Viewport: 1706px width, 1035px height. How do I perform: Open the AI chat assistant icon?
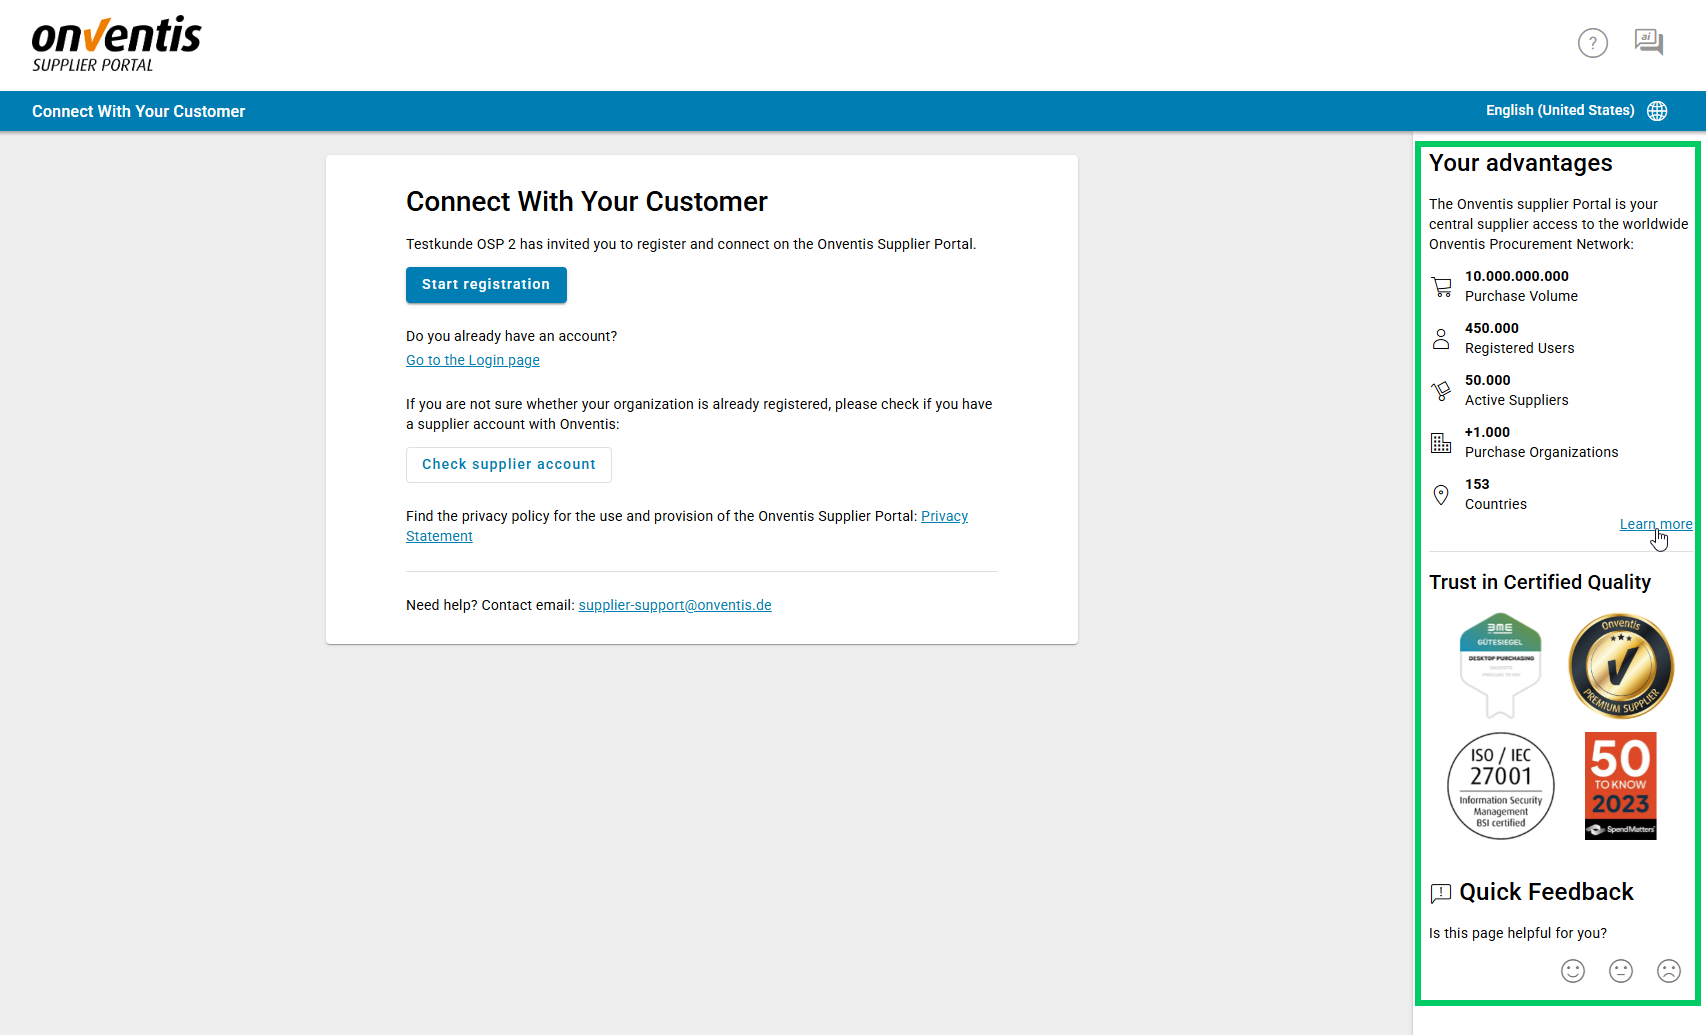tap(1648, 42)
